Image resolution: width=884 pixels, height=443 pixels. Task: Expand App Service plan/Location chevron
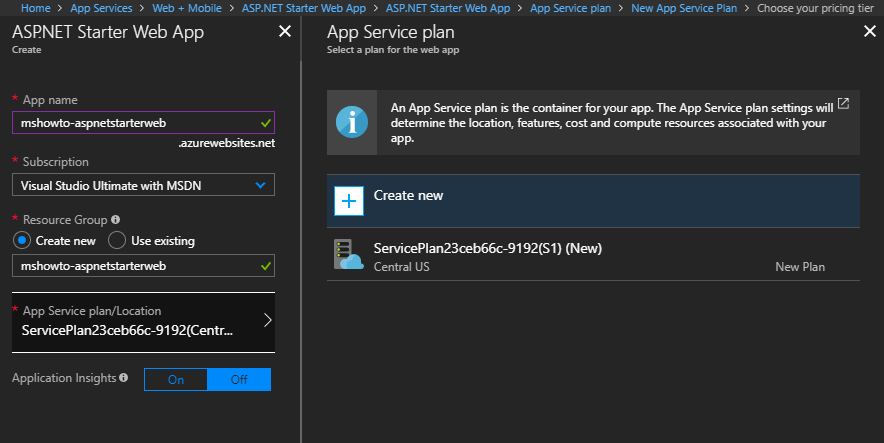pos(268,321)
